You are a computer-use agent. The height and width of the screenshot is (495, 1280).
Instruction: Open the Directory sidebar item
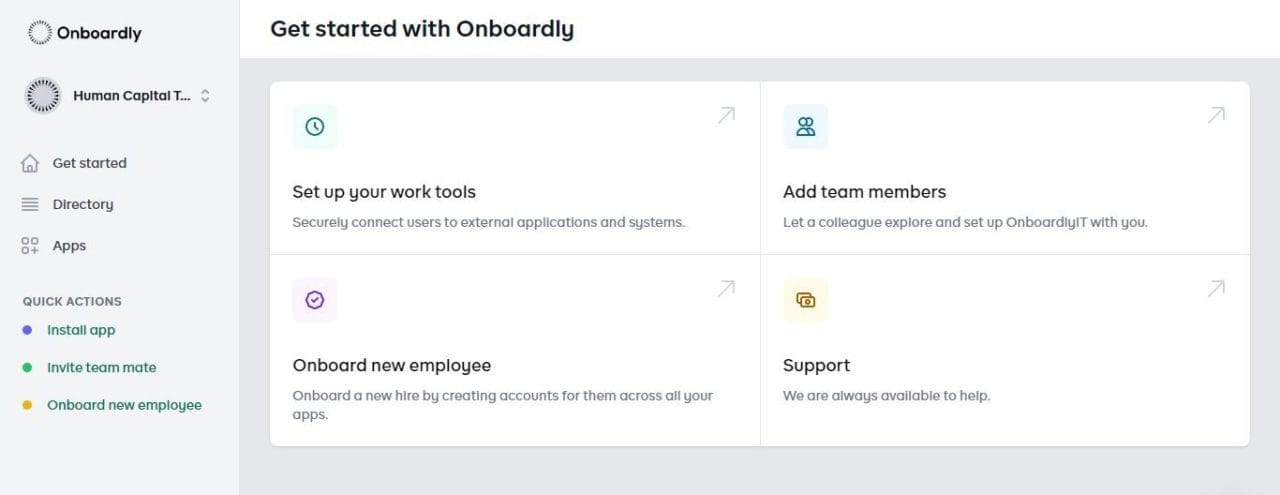82,204
